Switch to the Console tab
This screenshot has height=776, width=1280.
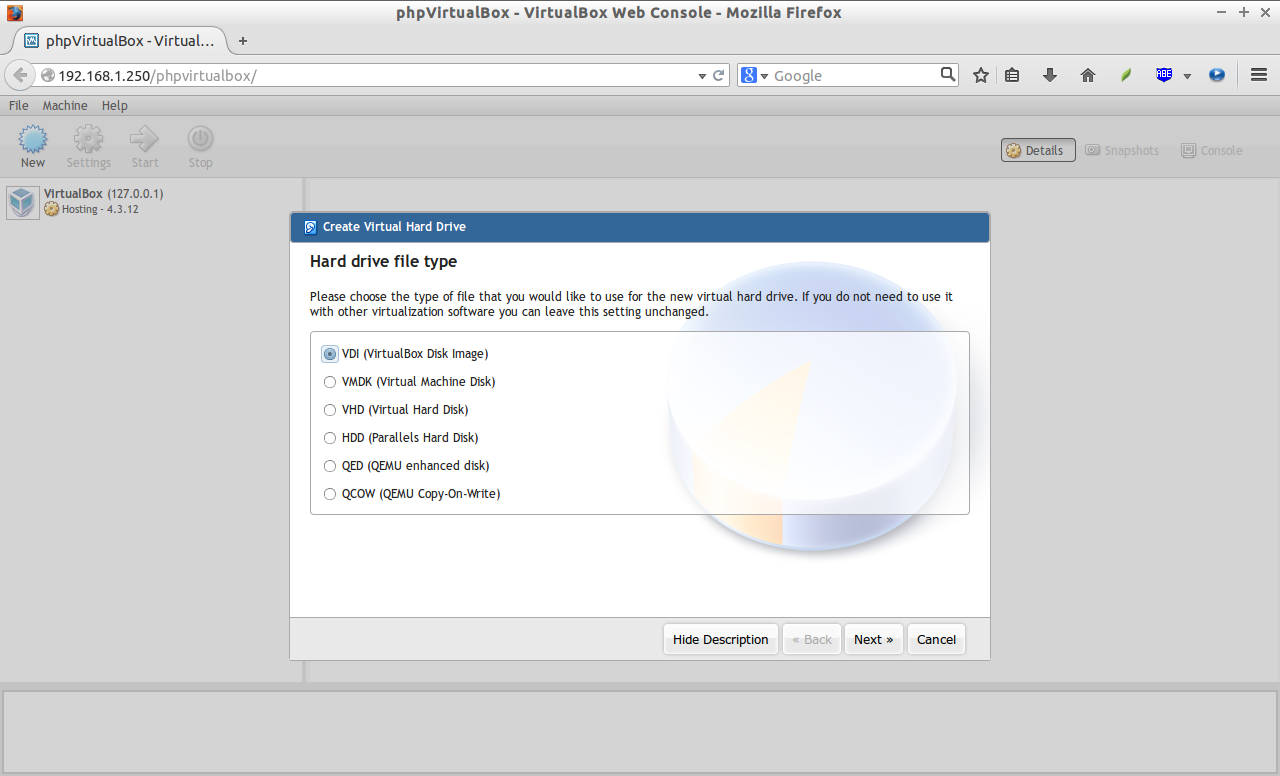coord(1212,150)
